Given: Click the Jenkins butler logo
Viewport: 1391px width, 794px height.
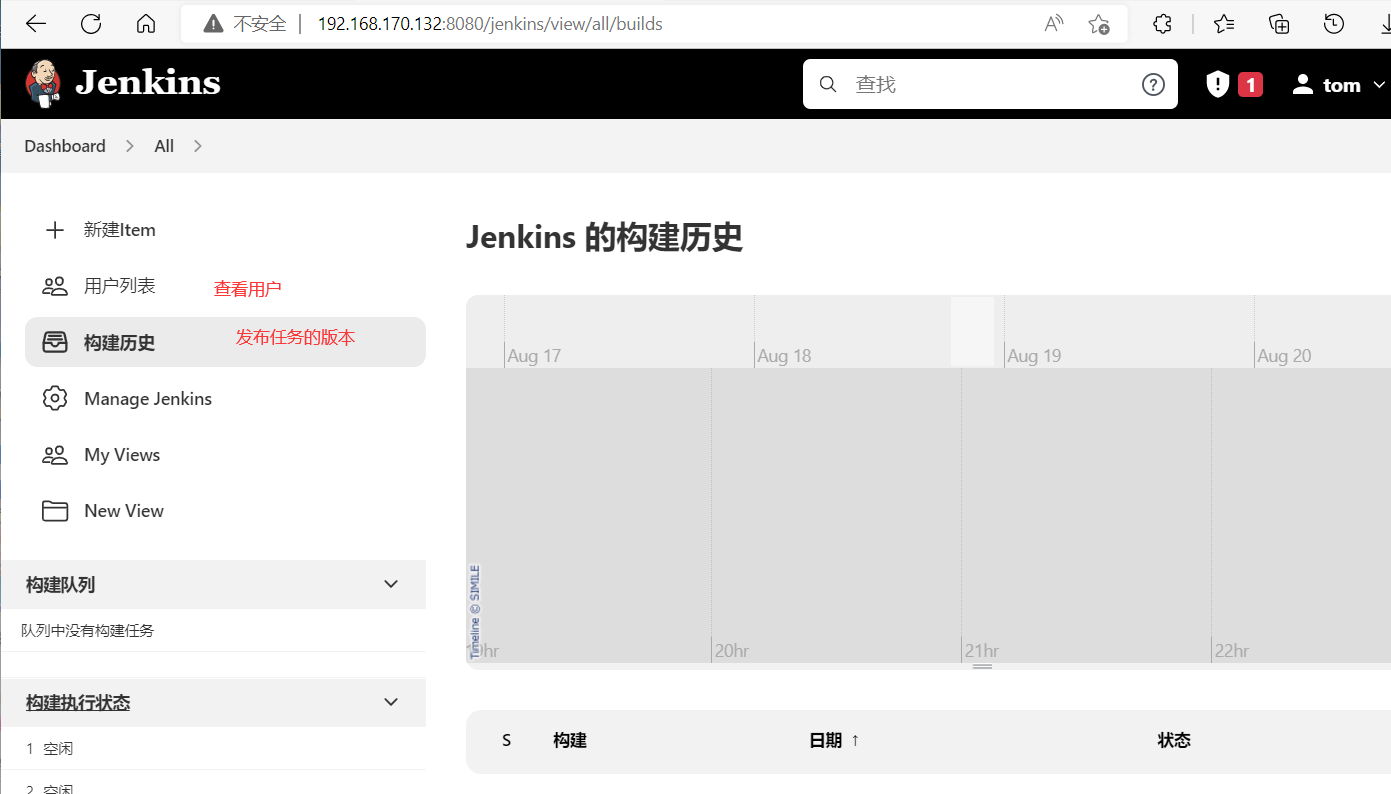Looking at the screenshot, I should pos(42,84).
